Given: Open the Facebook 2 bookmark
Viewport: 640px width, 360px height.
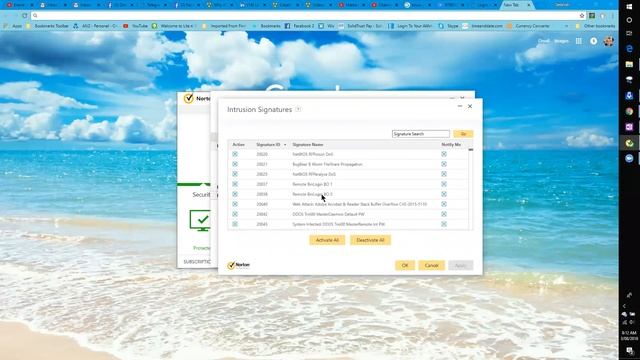Looking at the screenshot, I should [300, 26].
